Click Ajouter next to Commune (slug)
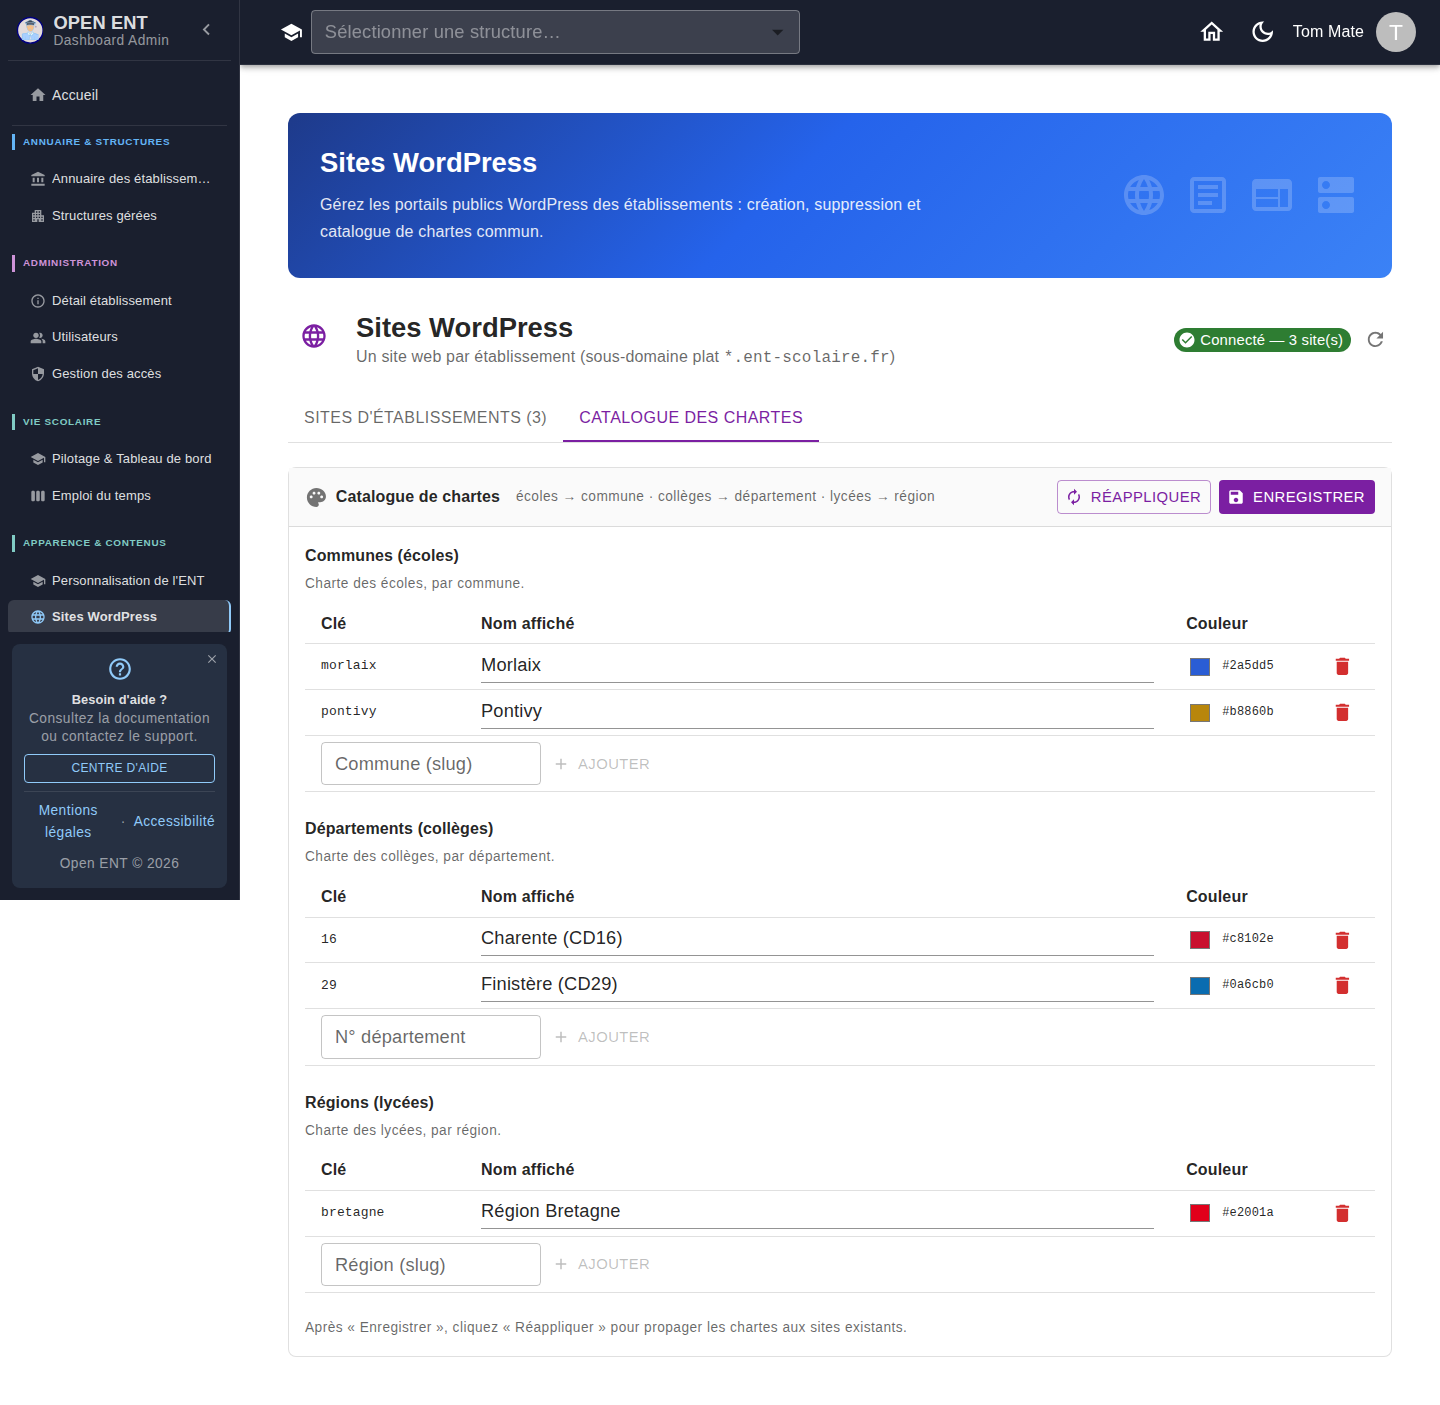Image resolution: width=1440 pixels, height=1405 pixels. [x=603, y=764]
